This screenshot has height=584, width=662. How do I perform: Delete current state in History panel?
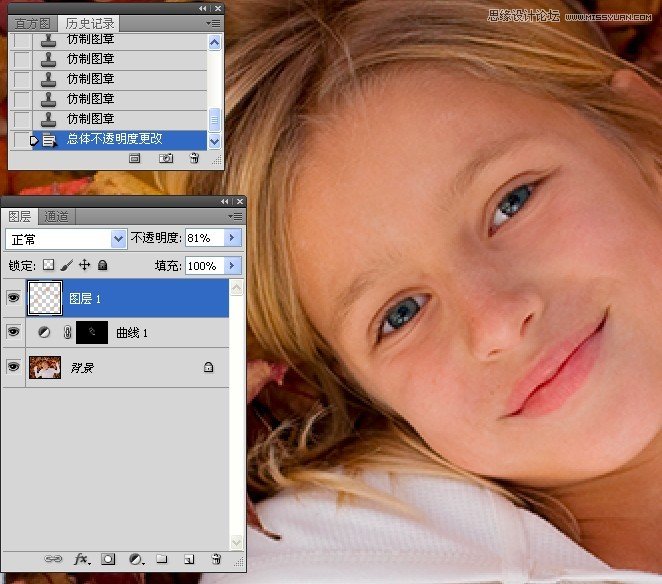coord(194,158)
